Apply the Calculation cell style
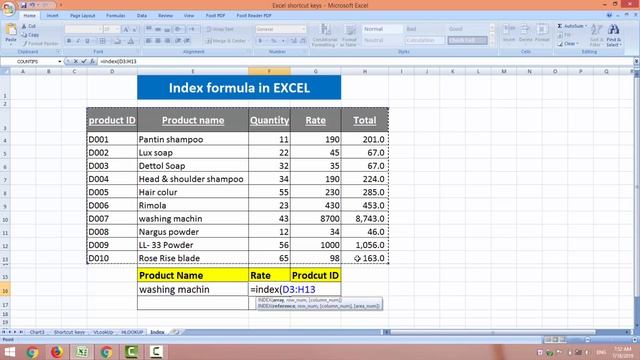Screen dimensions: 640x360 pyautogui.click(x=424, y=40)
